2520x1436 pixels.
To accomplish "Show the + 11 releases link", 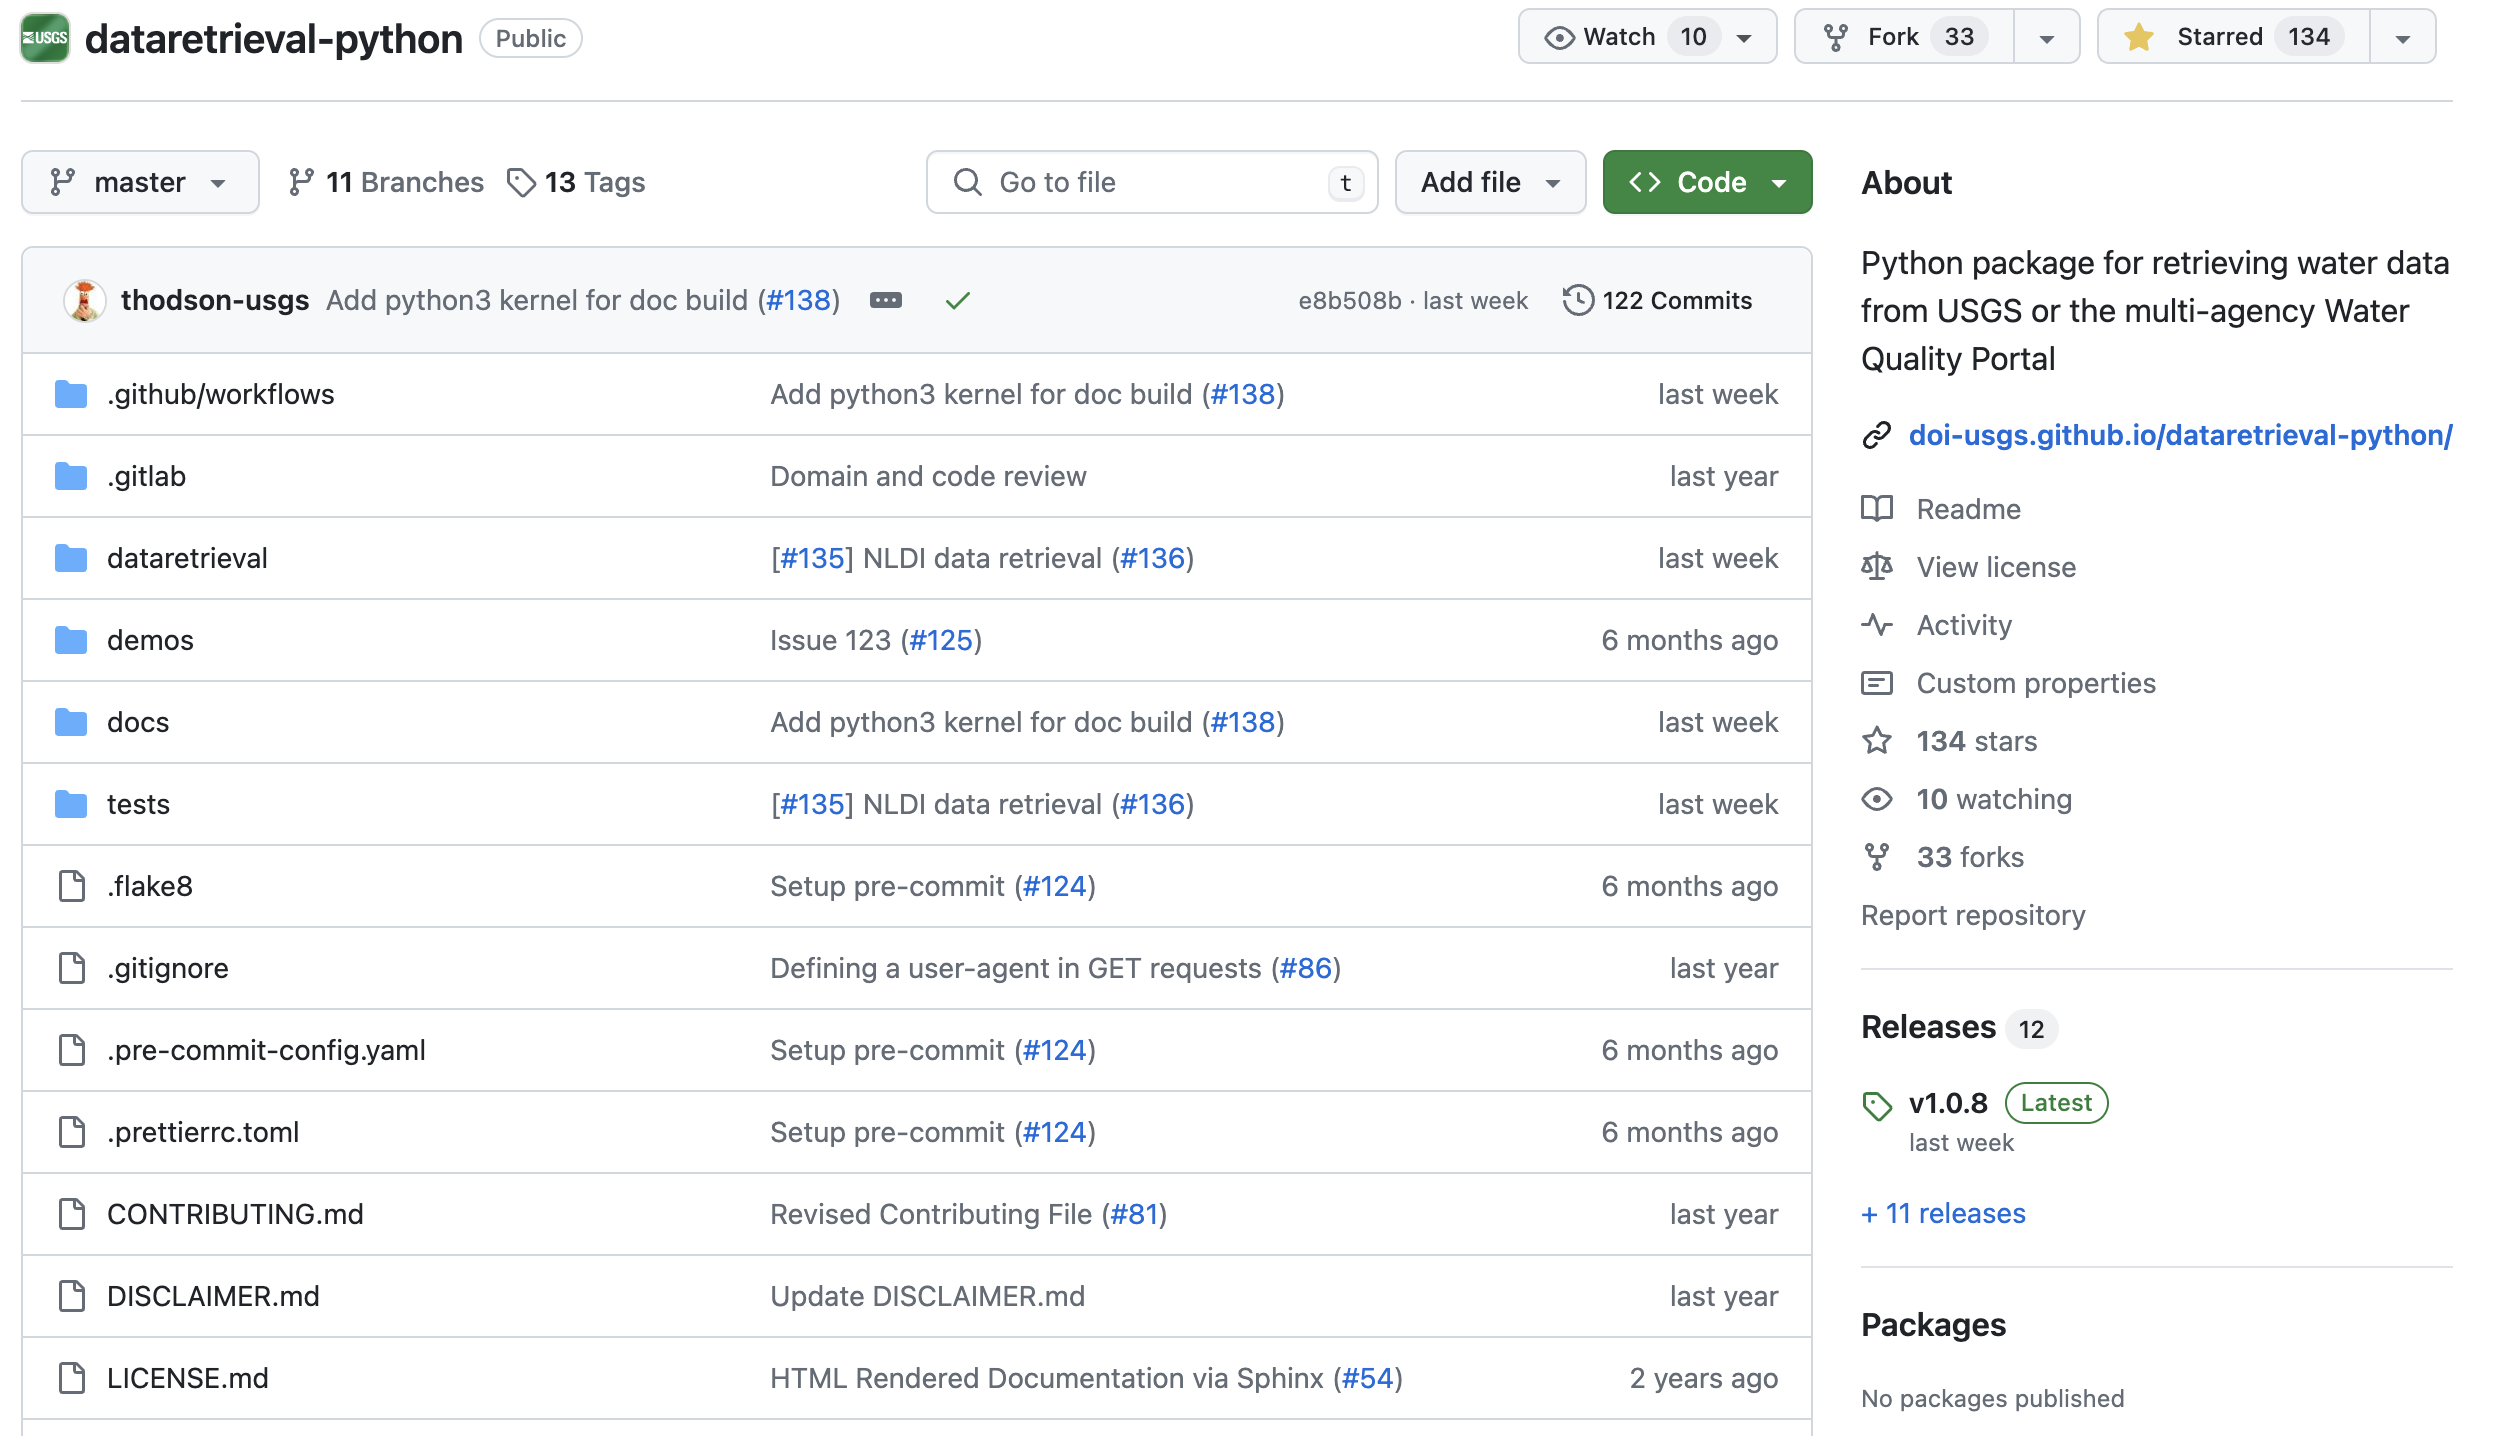I will point(1943,1213).
